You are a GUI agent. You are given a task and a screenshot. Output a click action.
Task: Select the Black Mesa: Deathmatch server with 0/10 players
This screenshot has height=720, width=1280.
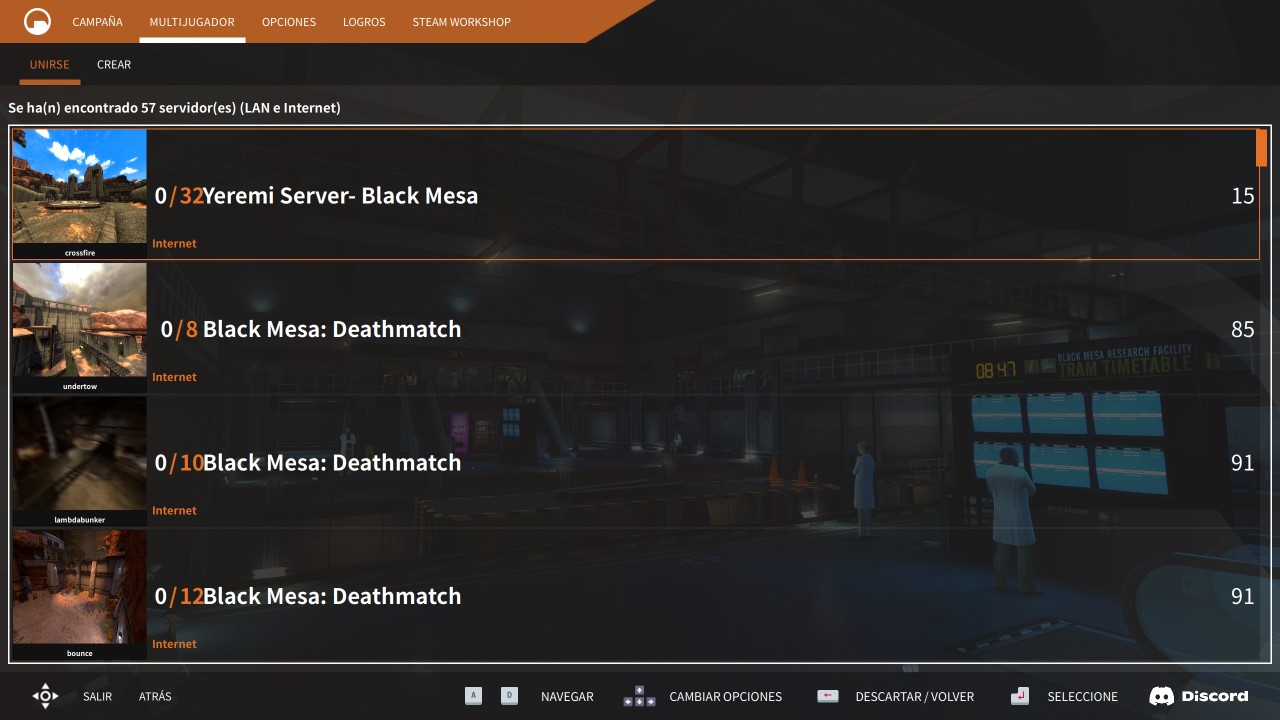(636, 461)
